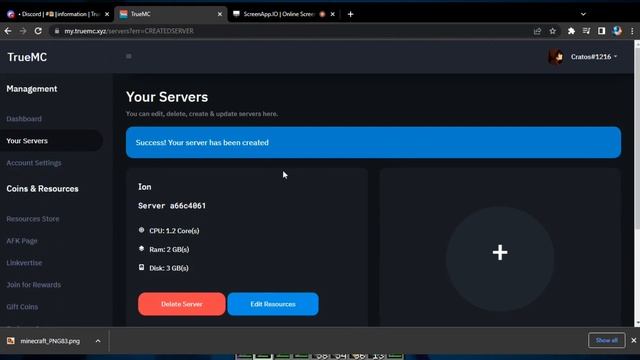Click the share page icon in address bar
The width and height of the screenshot is (640, 360).
[537, 31]
